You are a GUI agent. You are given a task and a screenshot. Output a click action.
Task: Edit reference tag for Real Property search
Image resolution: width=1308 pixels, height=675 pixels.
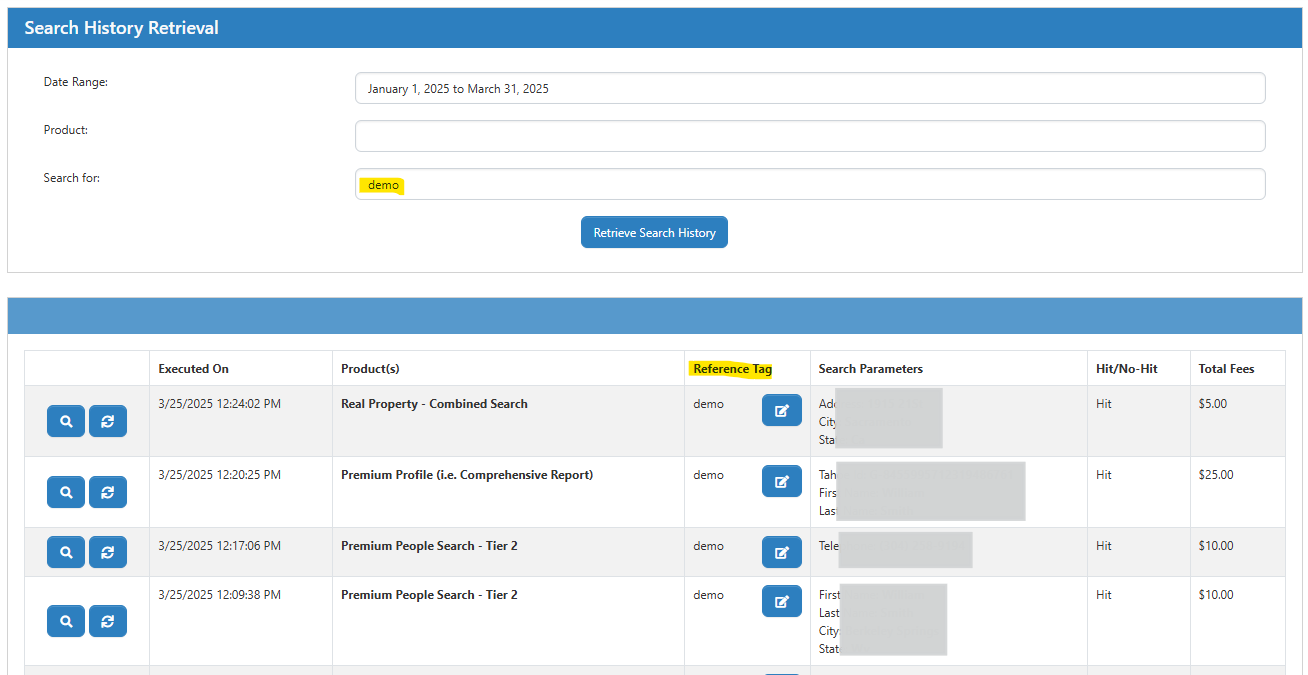[x=781, y=410]
